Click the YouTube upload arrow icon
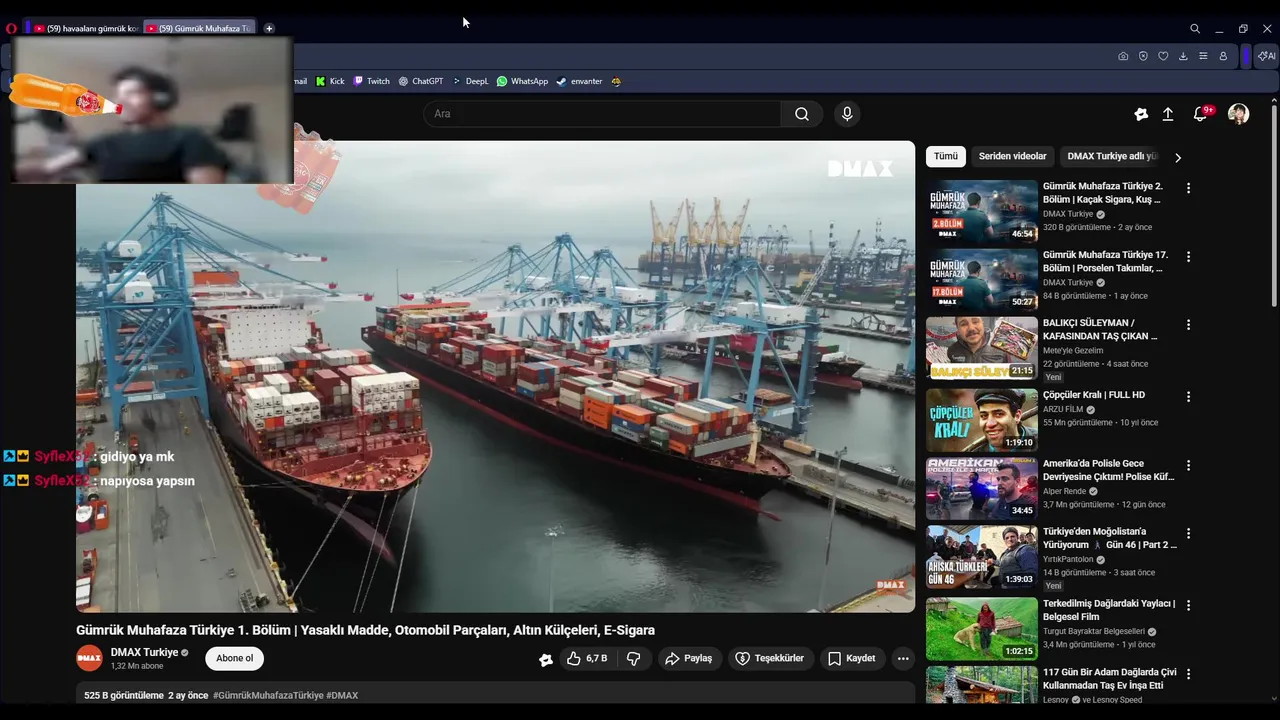Viewport: 1280px width, 720px height. [1167, 114]
